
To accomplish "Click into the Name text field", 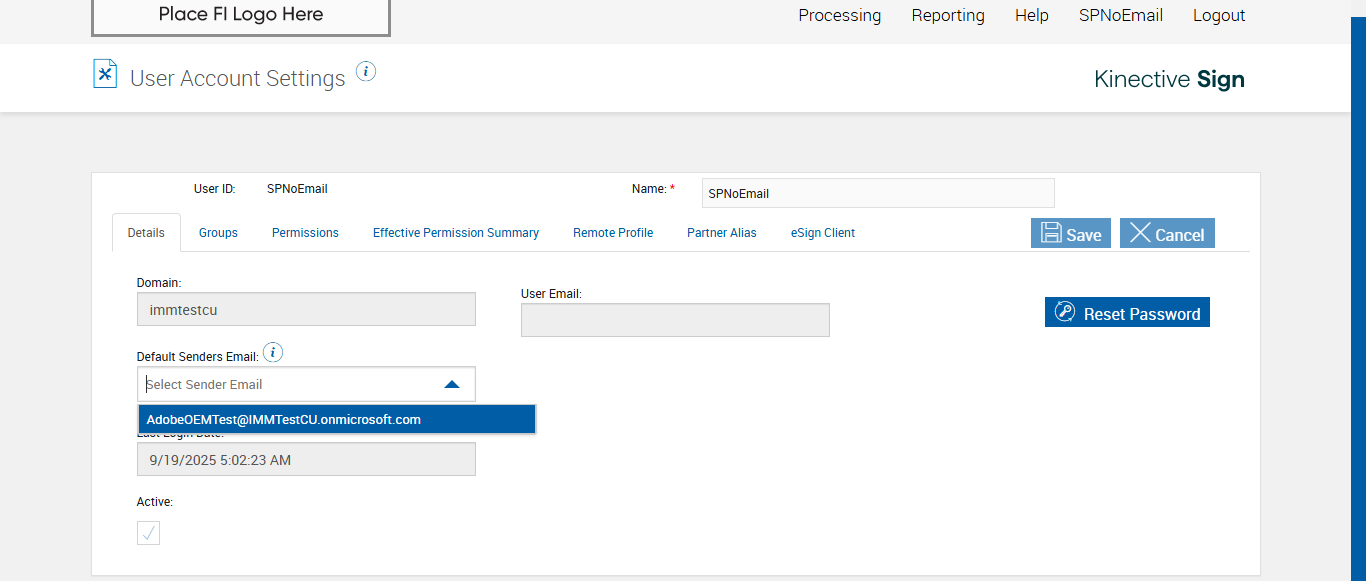I will point(878,193).
